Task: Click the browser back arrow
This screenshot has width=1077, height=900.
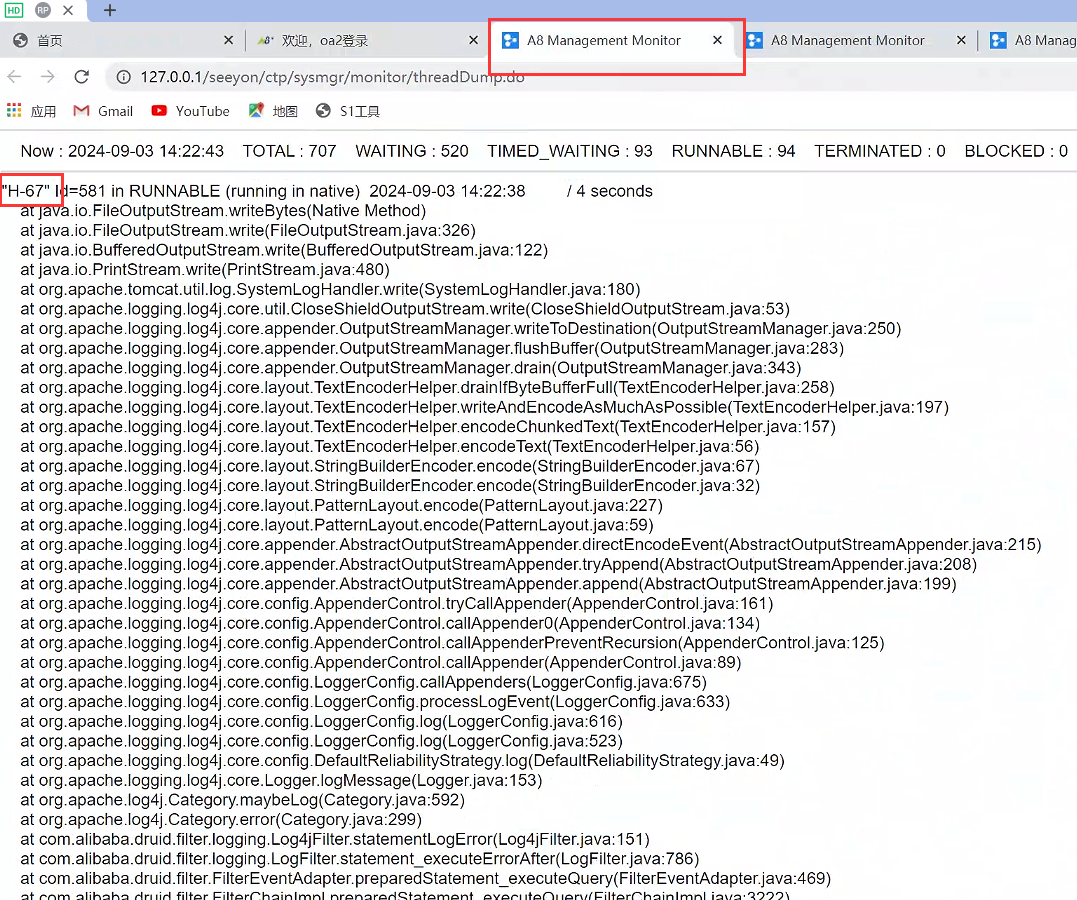Action: click(x=14, y=76)
